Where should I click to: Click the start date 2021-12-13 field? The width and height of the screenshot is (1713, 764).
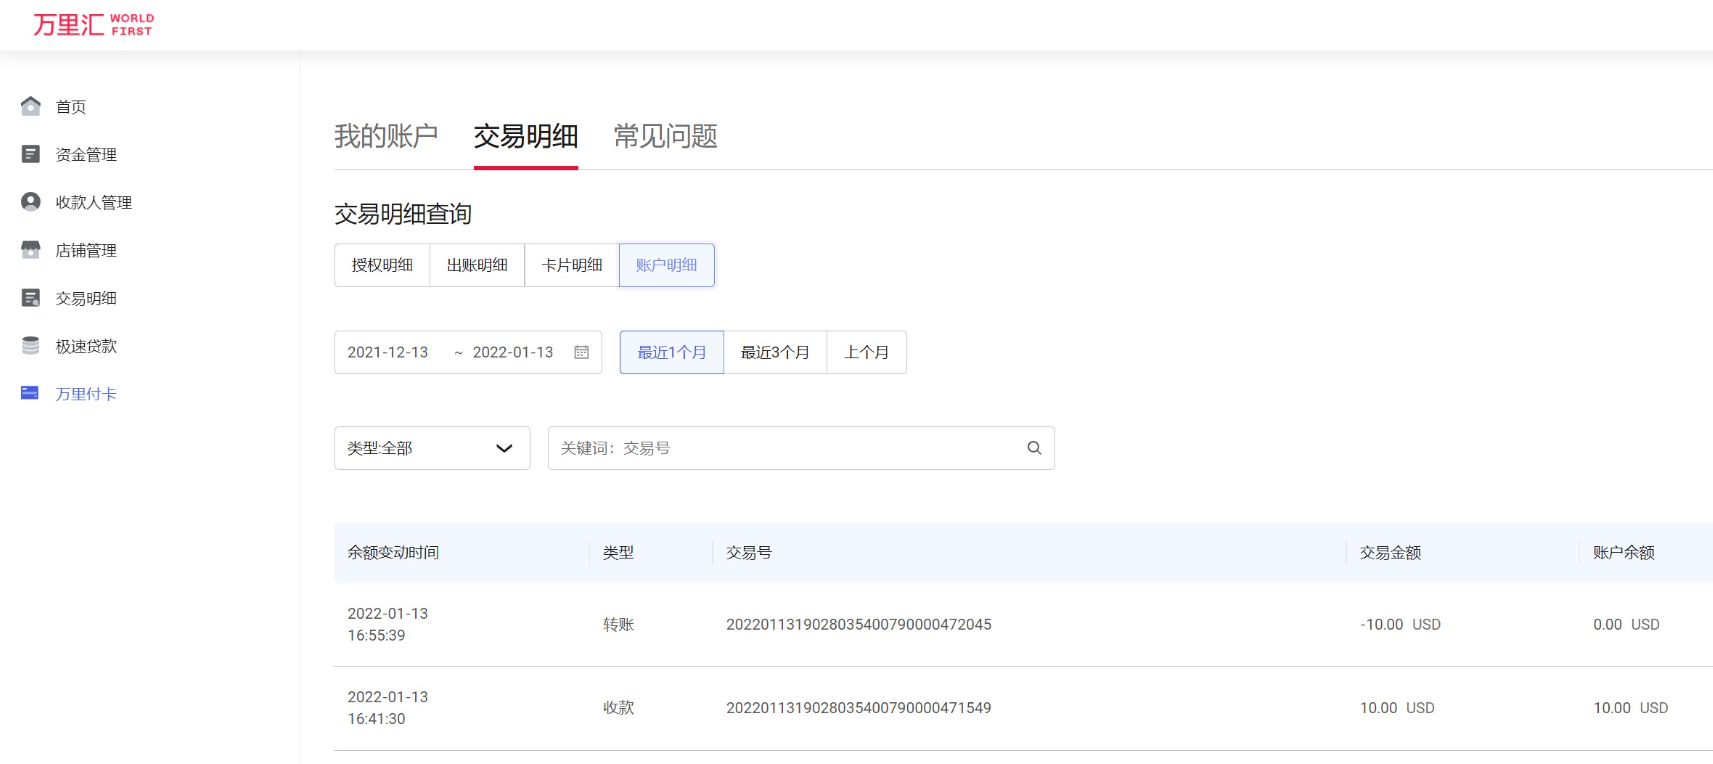coord(388,352)
